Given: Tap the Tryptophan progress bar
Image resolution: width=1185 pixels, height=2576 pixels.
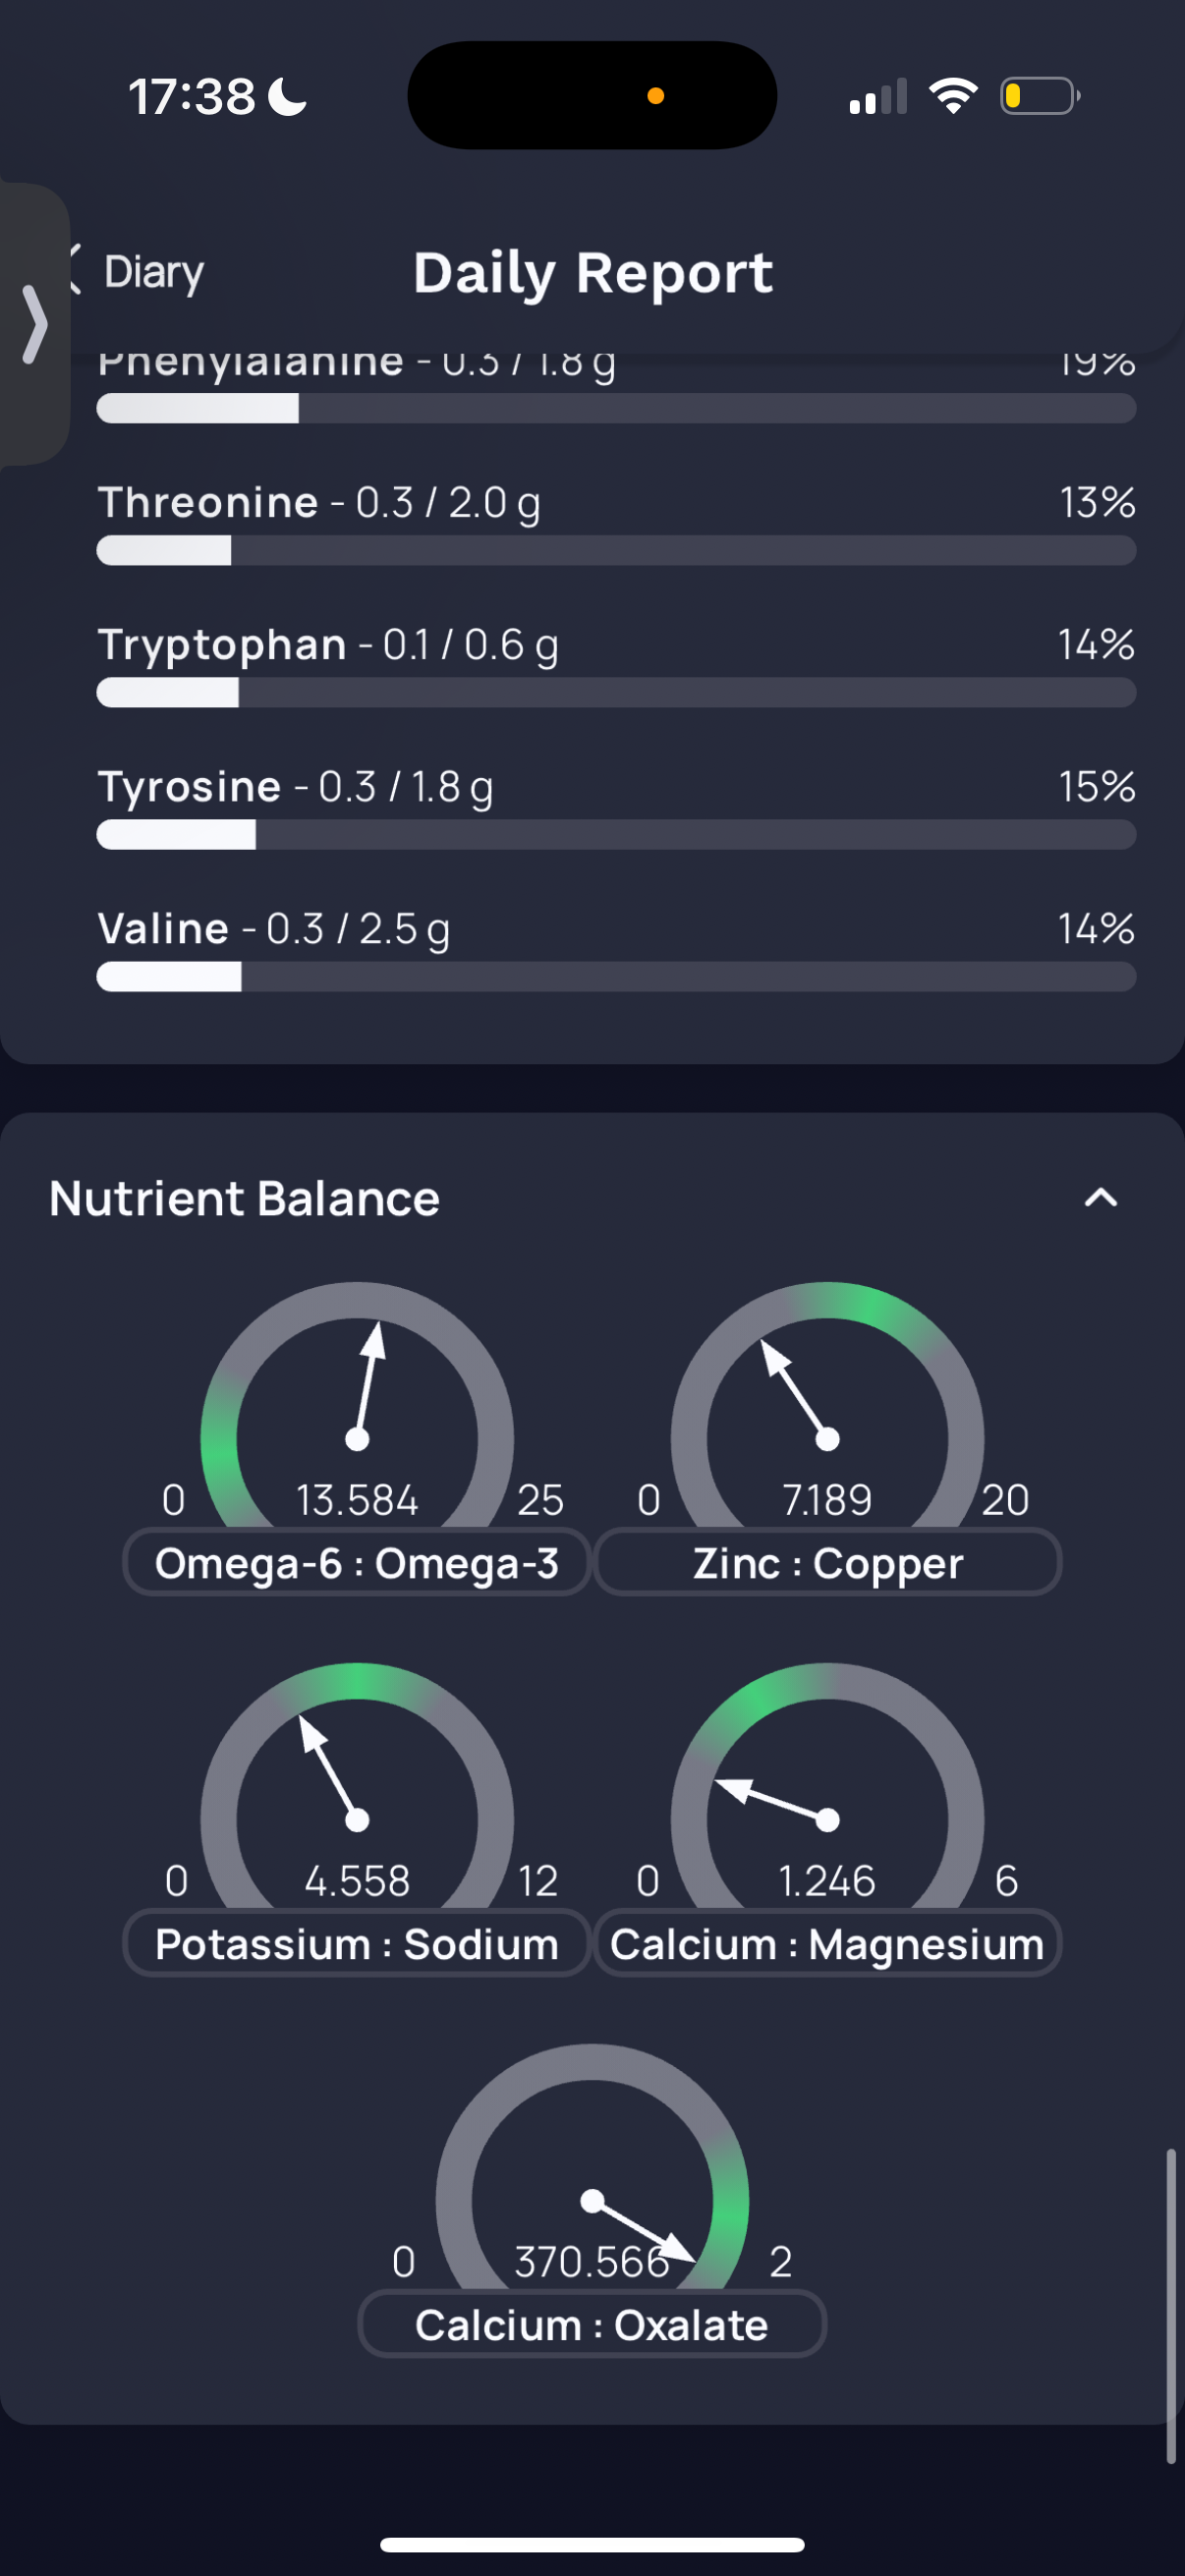Looking at the screenshot, I should [616, 692].
